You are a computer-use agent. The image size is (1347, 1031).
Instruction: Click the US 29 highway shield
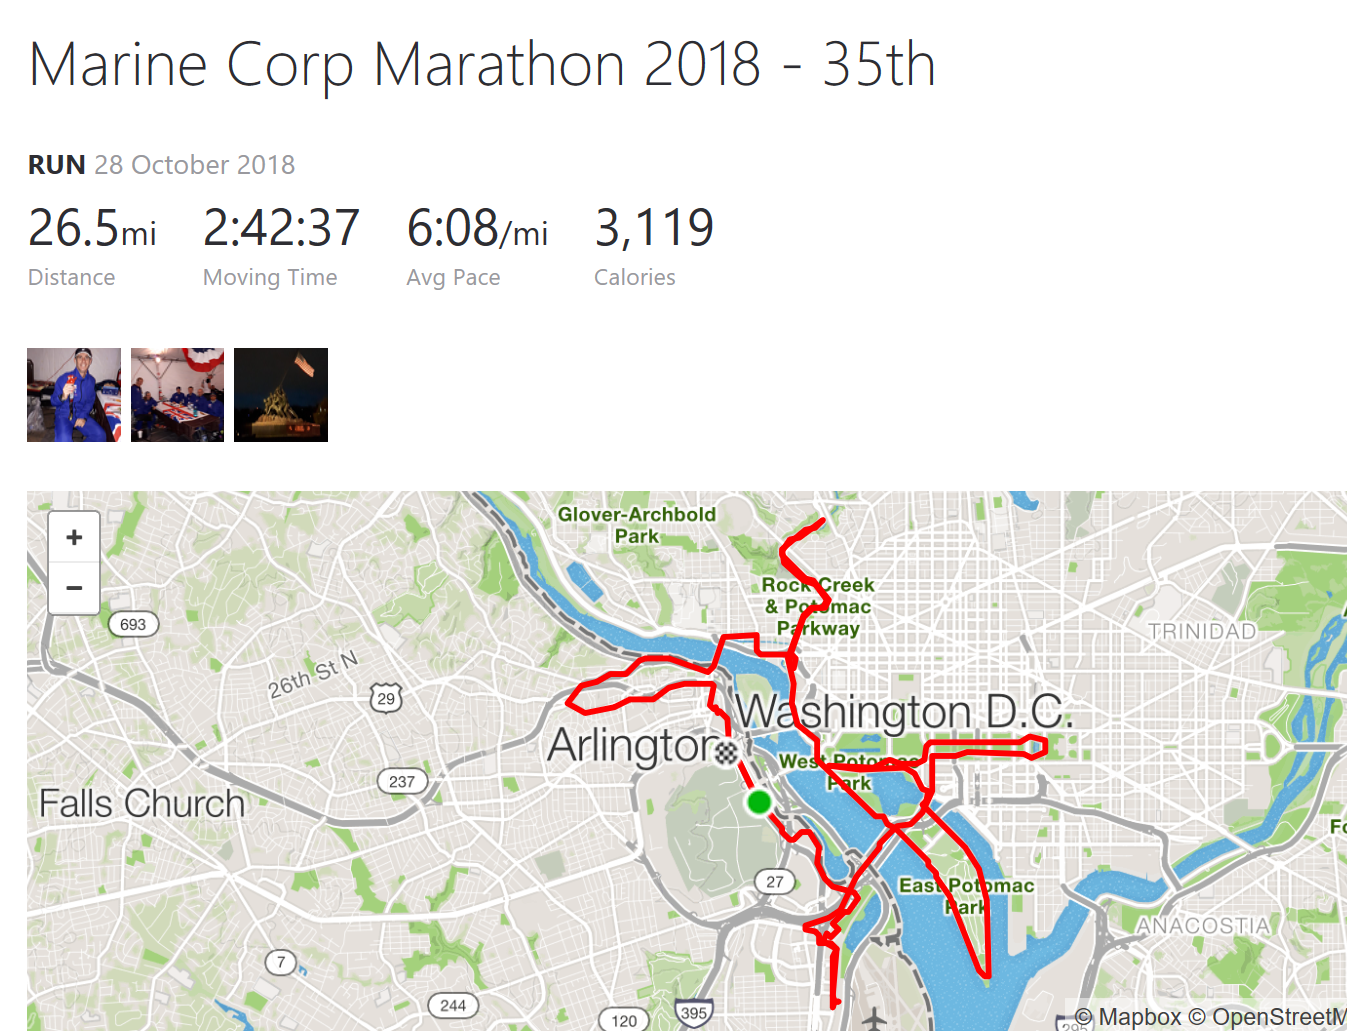[x=386, y=698]
